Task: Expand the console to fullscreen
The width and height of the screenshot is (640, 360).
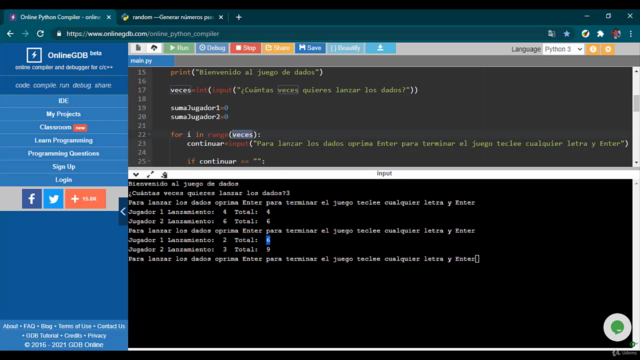Action: coord(150,174)
